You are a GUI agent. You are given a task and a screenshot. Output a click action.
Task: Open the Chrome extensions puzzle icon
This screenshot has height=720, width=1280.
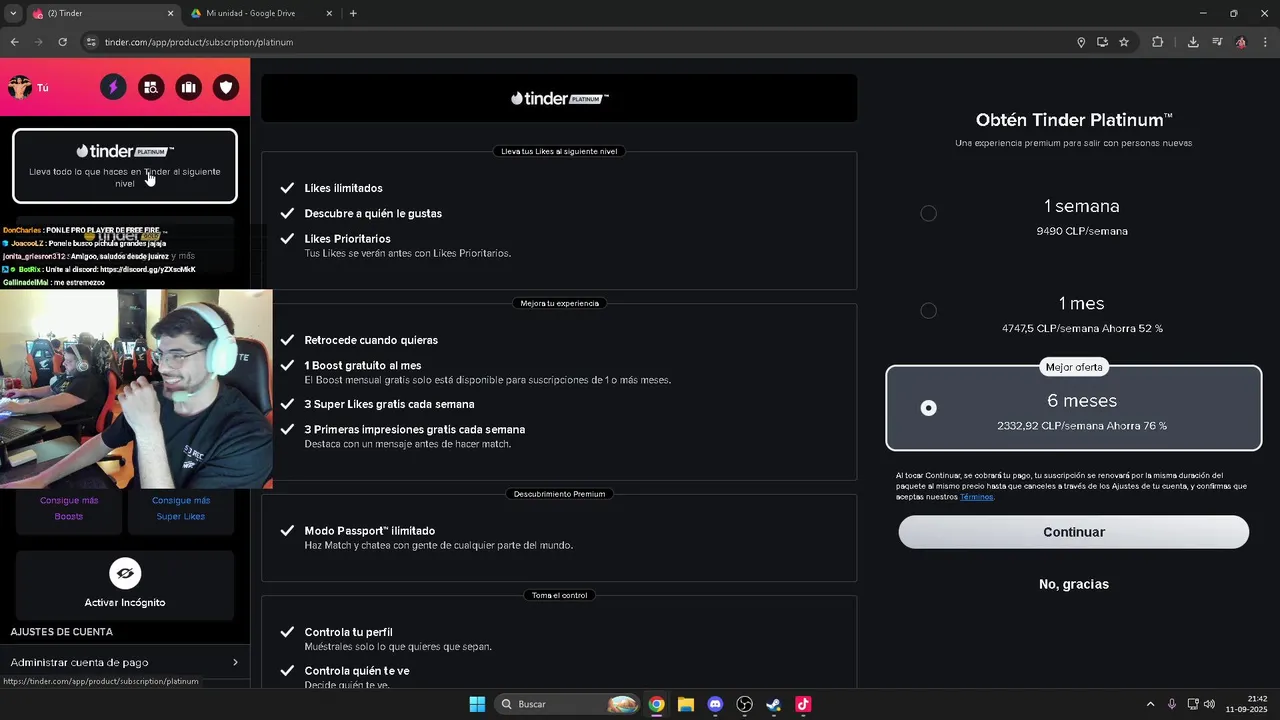[x=1158, y=42]
